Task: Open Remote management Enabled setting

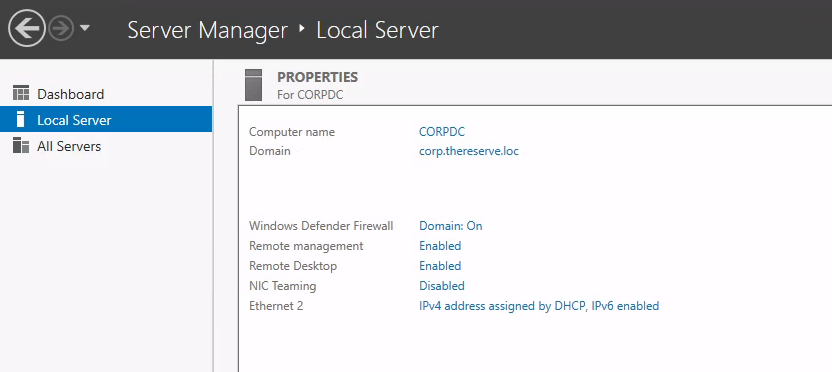Action: (x=440, y=246)
